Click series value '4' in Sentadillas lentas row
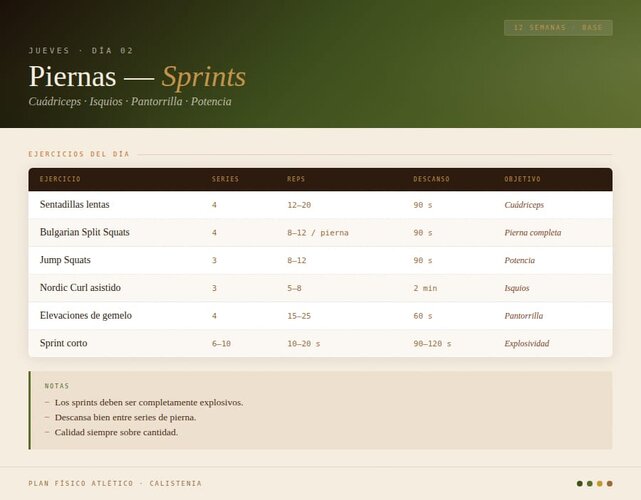The width and height of the screenshot is (641, 500). 214,205
